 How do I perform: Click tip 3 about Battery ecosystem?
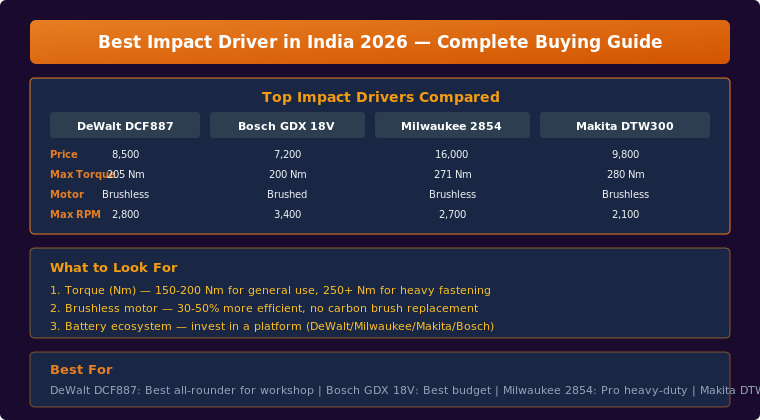click(x=272, y=327)
